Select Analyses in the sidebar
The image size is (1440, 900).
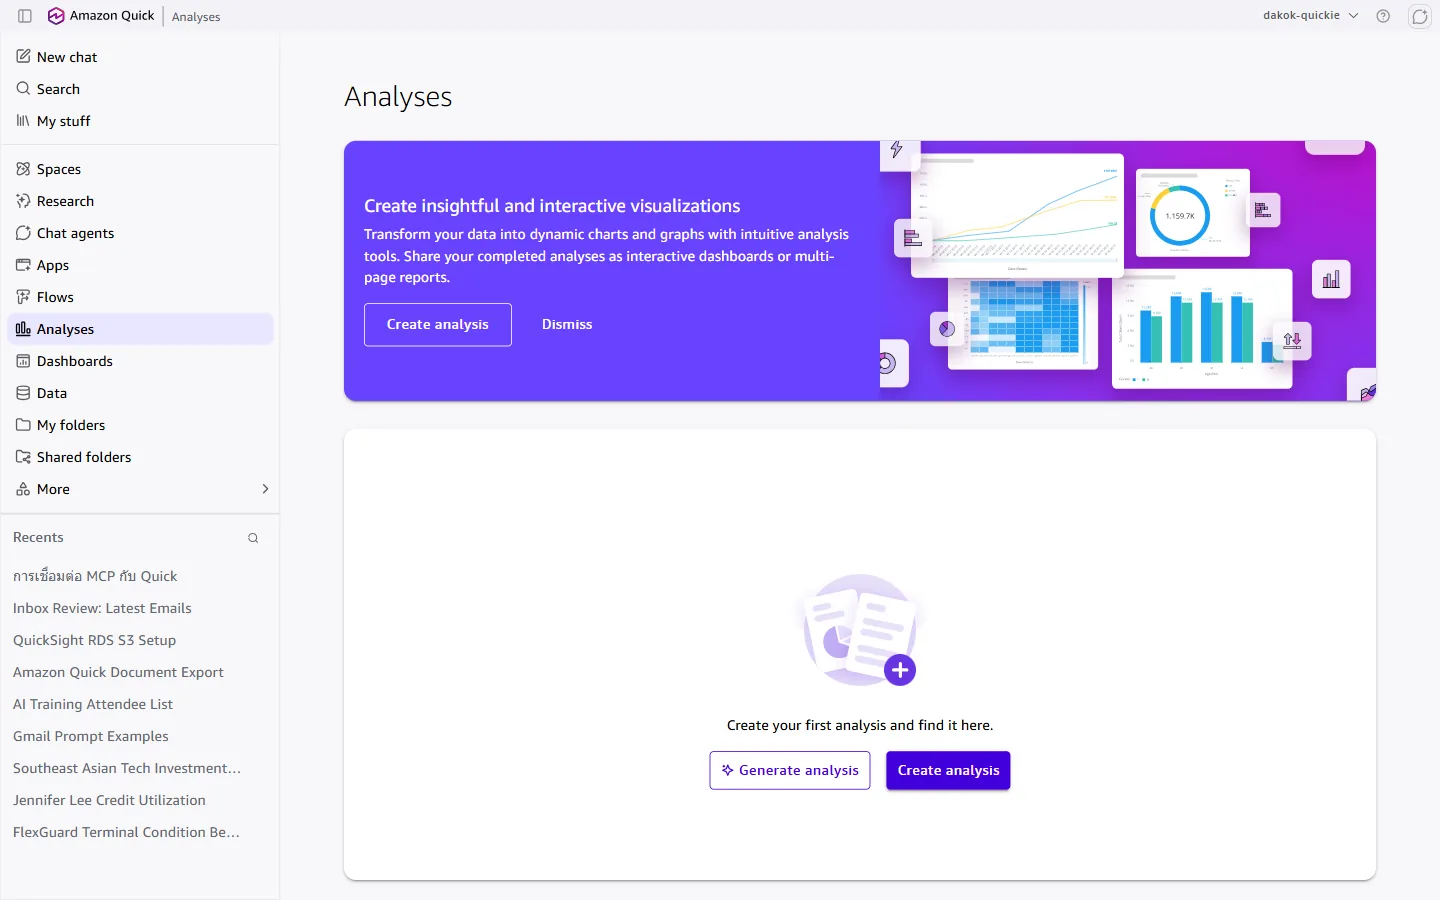[140, 329]
